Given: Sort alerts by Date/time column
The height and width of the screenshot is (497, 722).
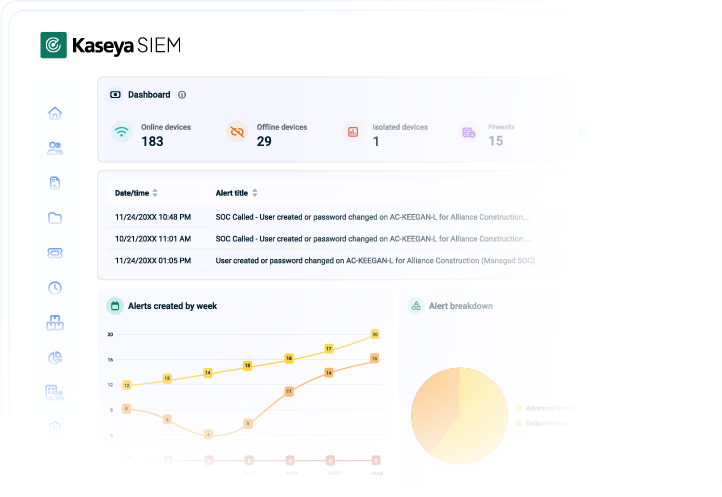Looking at the screenshot, I should pos(155,193).
